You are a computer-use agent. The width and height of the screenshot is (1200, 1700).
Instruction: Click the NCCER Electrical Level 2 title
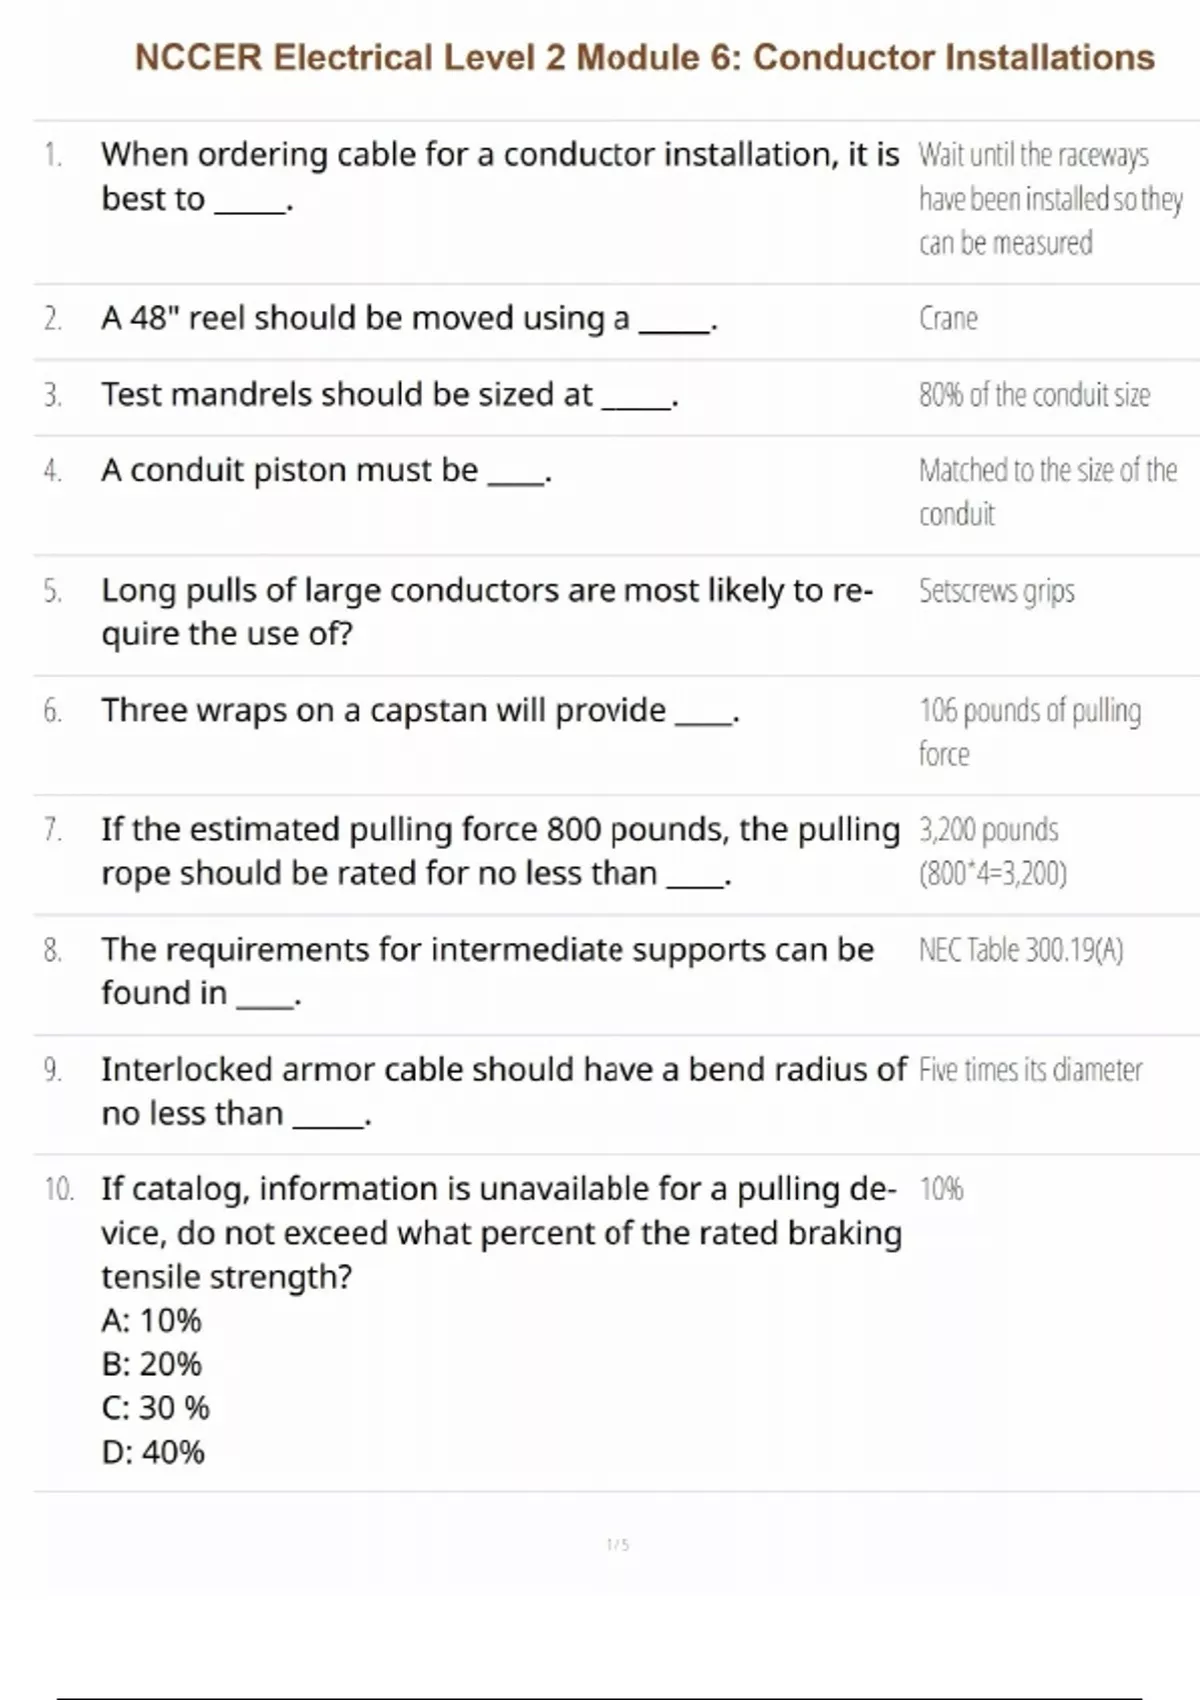tap(644, 58)
